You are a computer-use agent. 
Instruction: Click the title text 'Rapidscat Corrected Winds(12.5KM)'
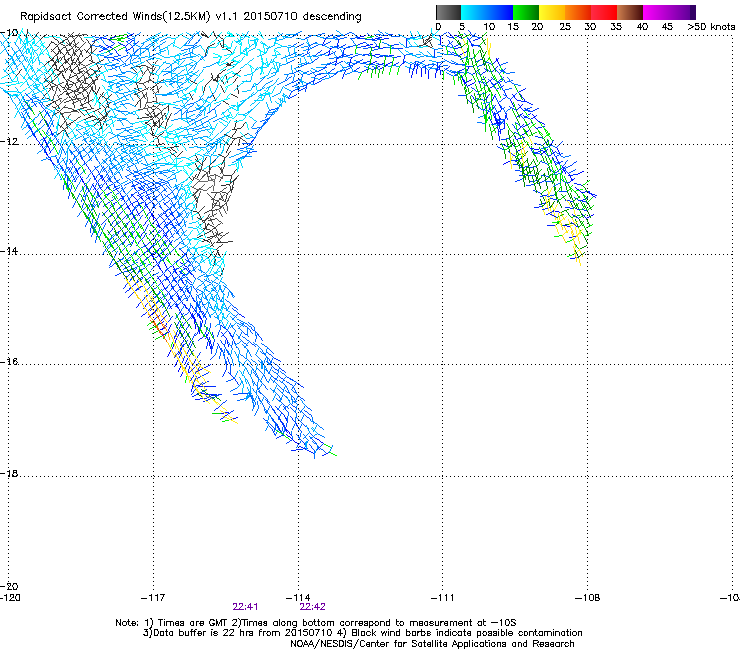coord(115,17)
